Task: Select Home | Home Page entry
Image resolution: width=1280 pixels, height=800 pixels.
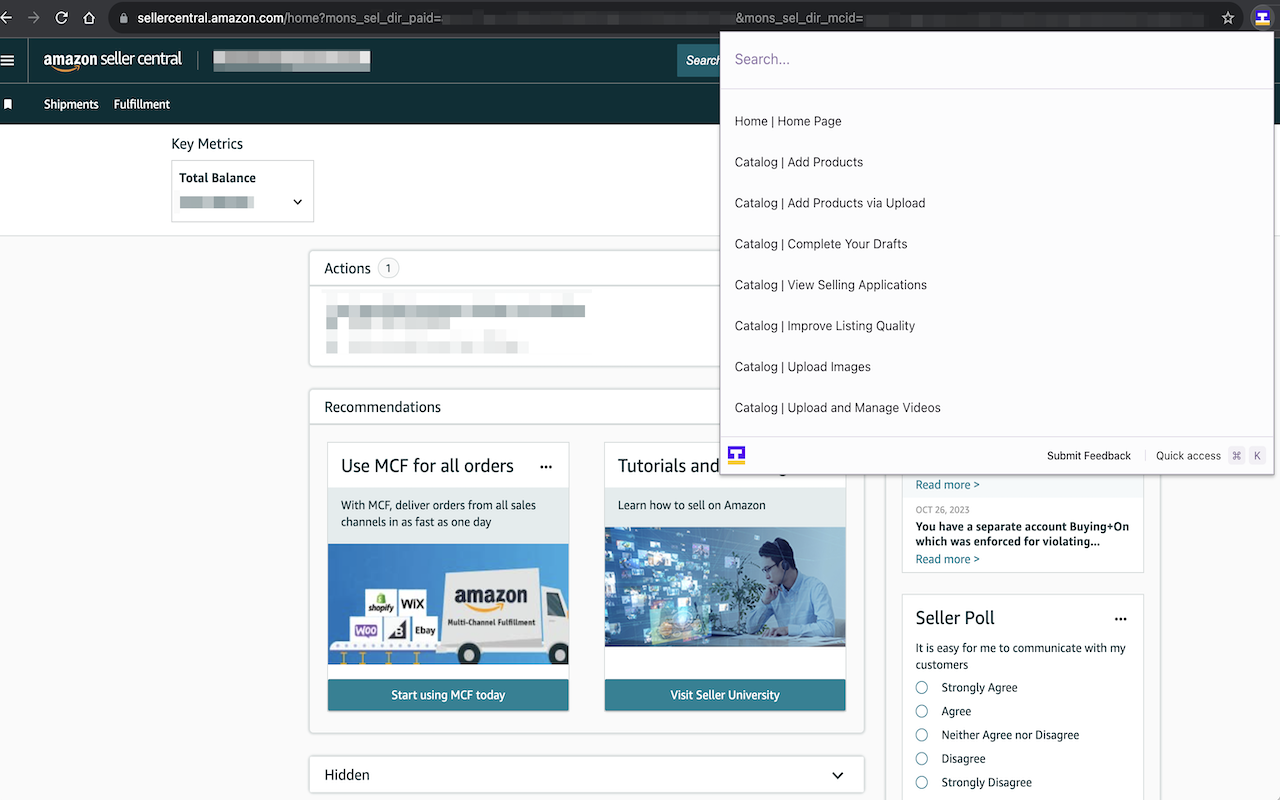Action: (x=996, y=121)
